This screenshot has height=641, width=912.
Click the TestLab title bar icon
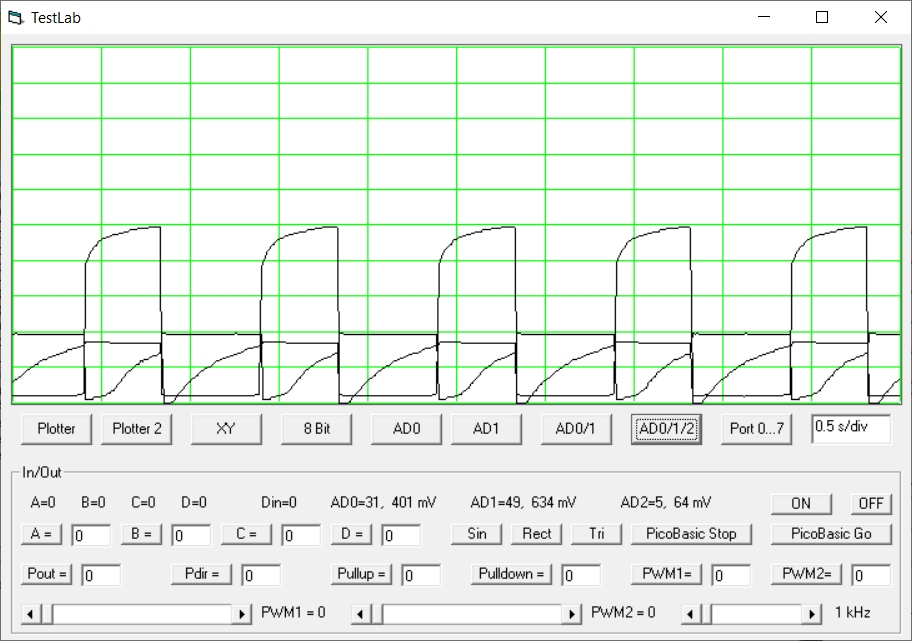coord(15,17)
